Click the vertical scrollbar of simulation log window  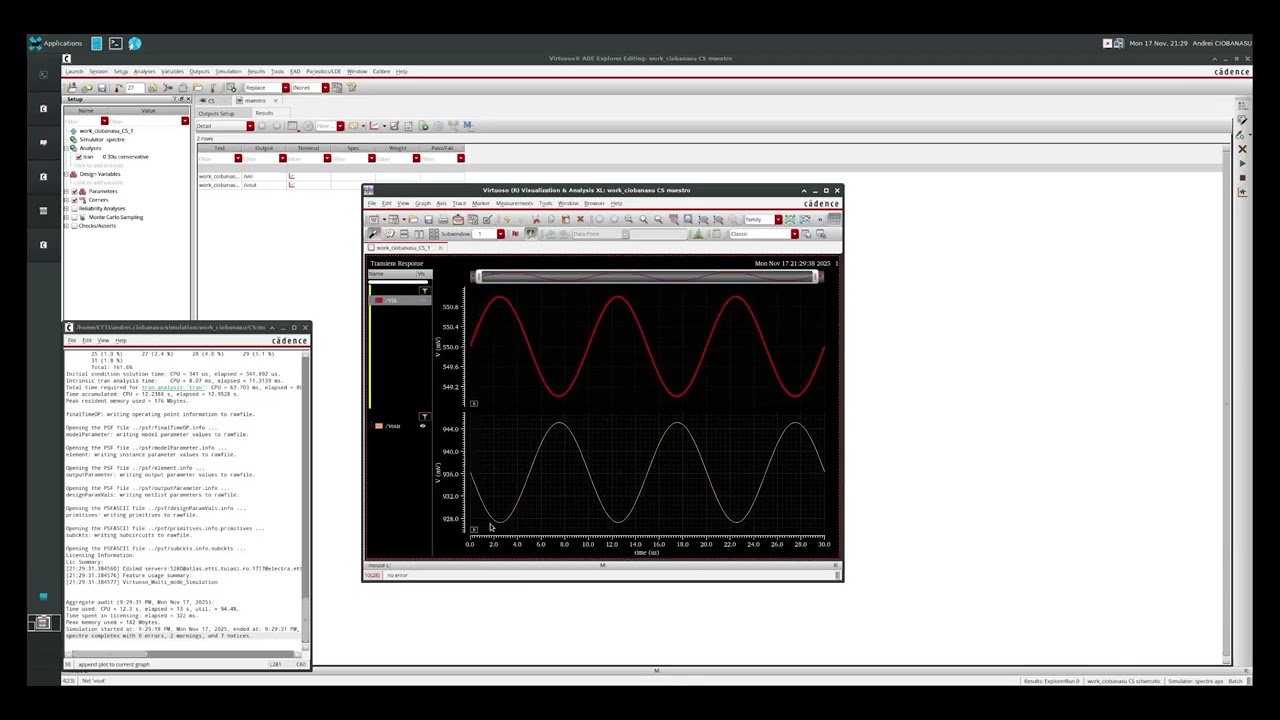coord(306,500)
